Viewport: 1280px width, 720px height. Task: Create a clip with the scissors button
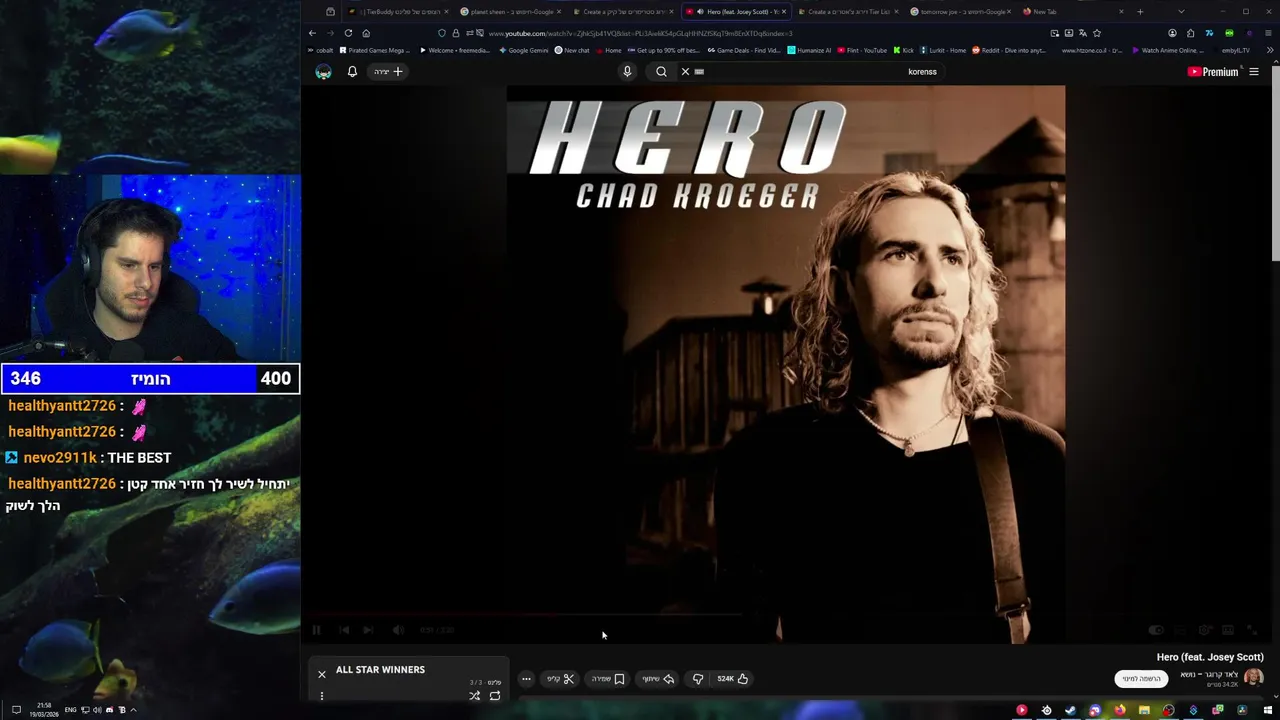pos(561,679)
